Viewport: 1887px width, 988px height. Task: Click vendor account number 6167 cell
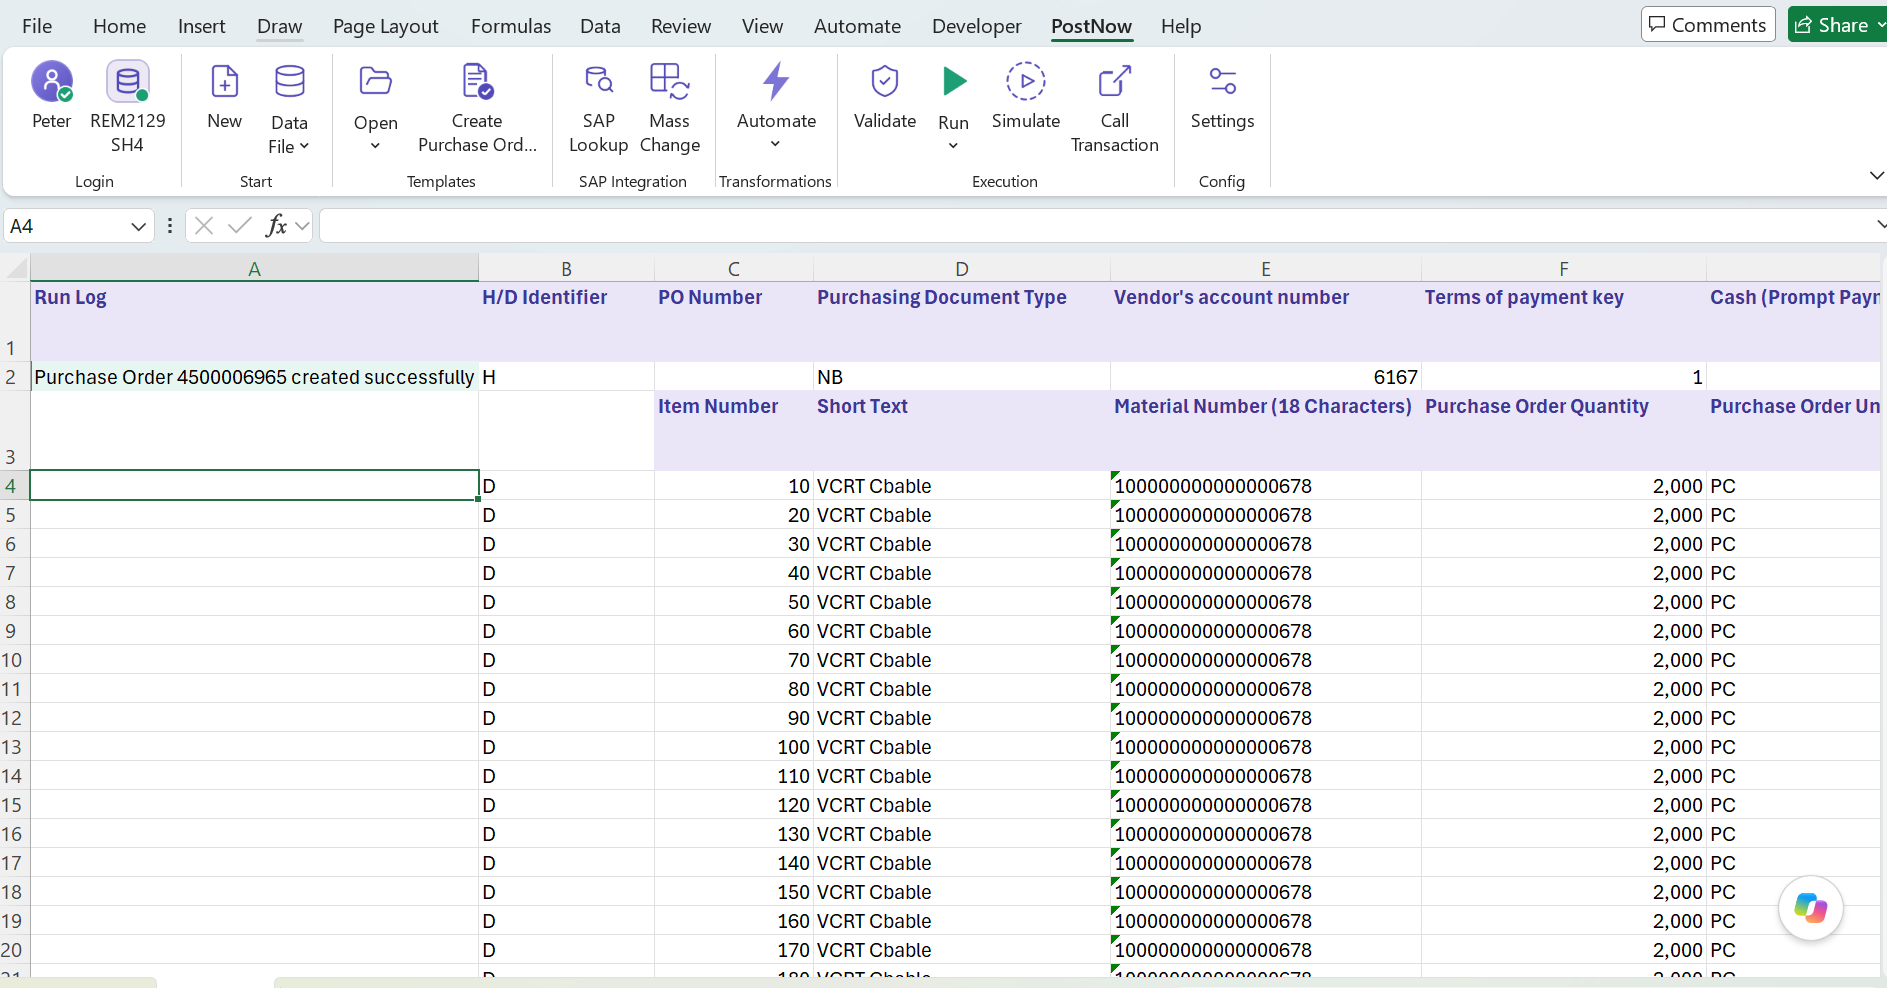coord(1266,377)
